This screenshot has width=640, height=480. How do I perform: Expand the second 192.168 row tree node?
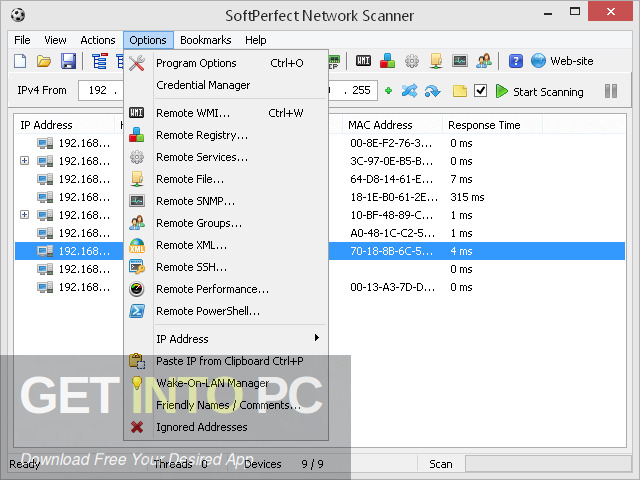coord(24,160)
